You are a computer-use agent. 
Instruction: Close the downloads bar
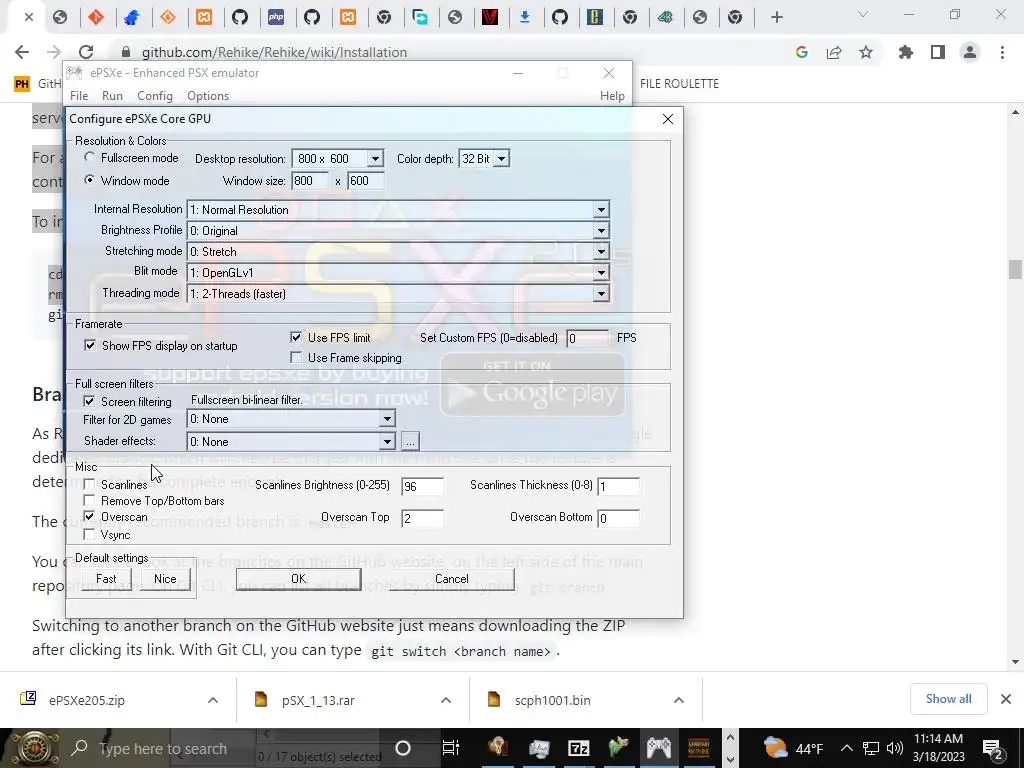click(1006, 699)
